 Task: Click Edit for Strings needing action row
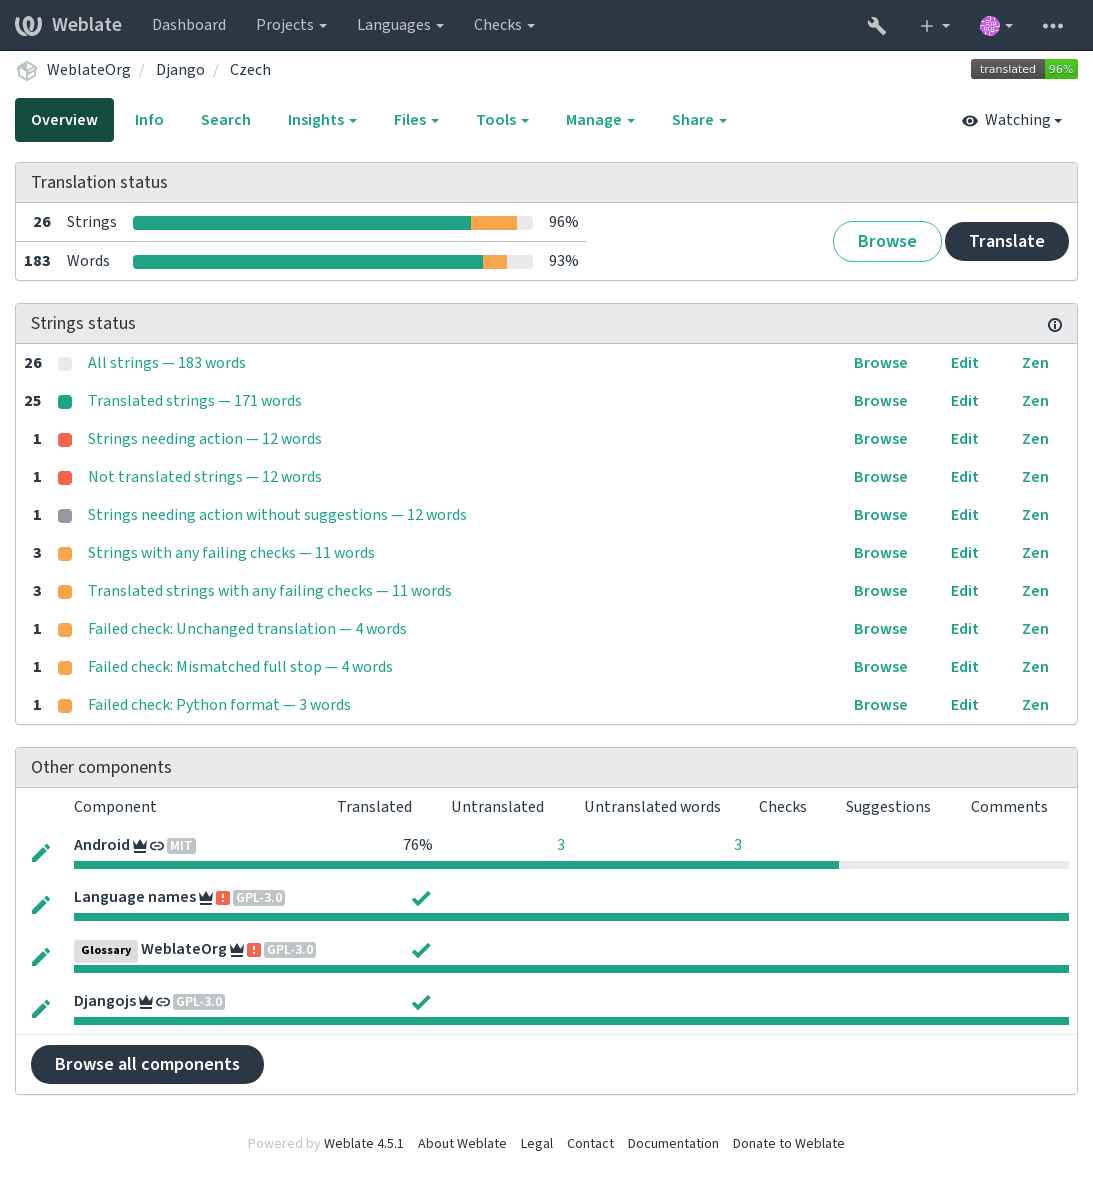click(964, 439)
